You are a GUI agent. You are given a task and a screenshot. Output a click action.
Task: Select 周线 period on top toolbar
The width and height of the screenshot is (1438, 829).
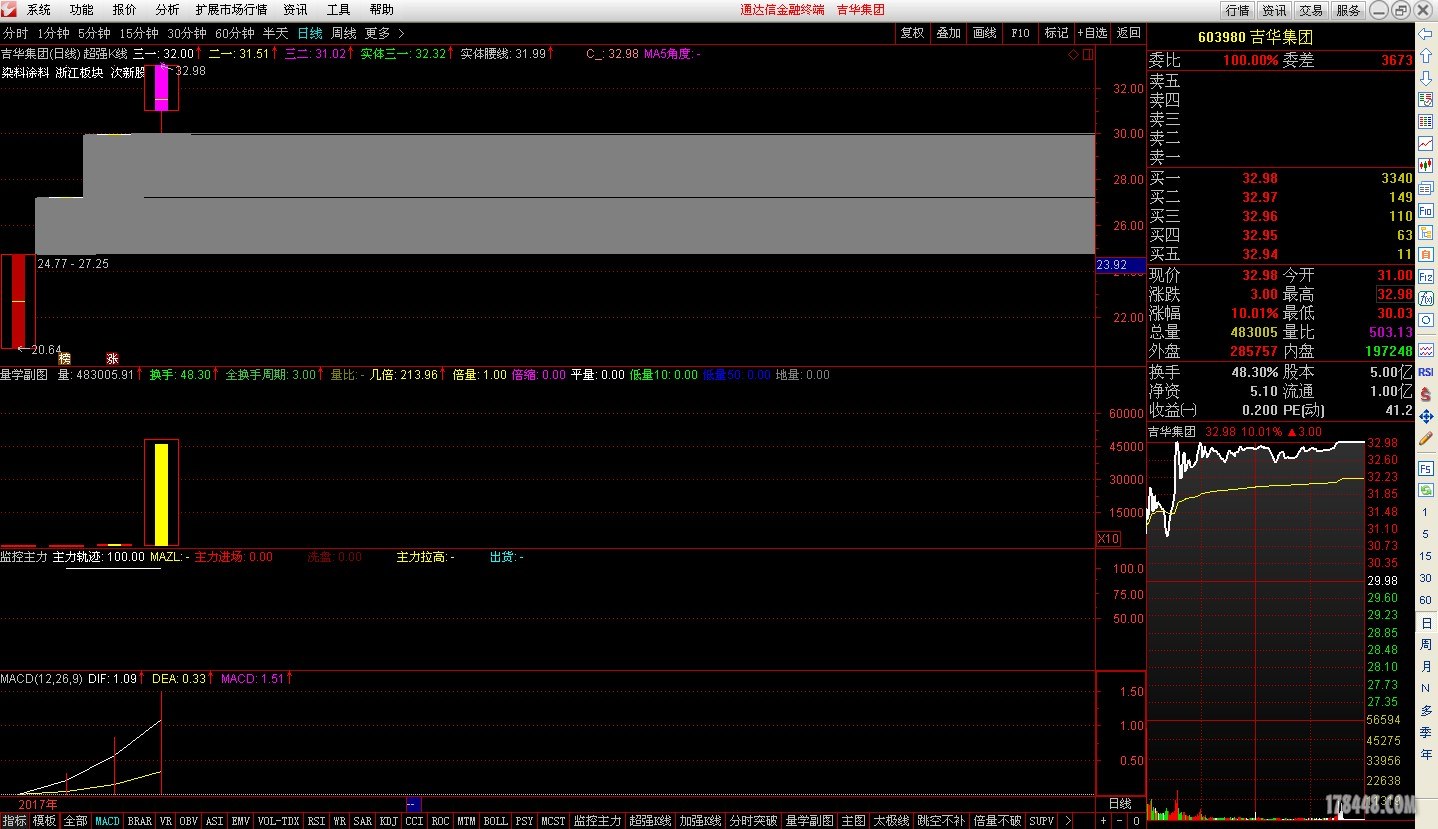(x=343, y=33)
